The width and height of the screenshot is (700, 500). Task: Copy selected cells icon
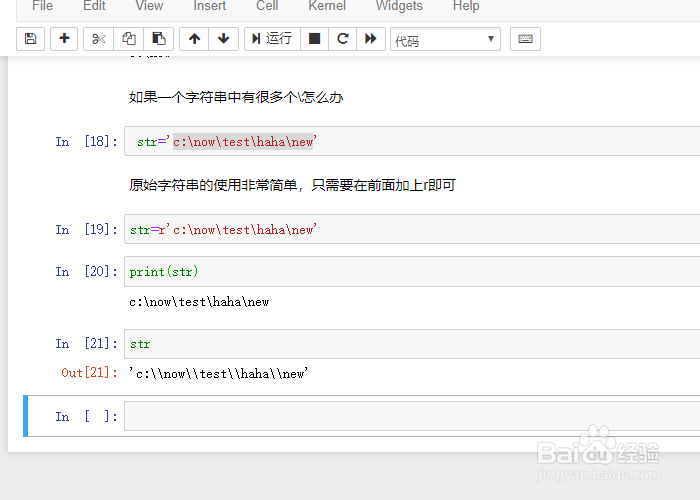click(129, 39)
